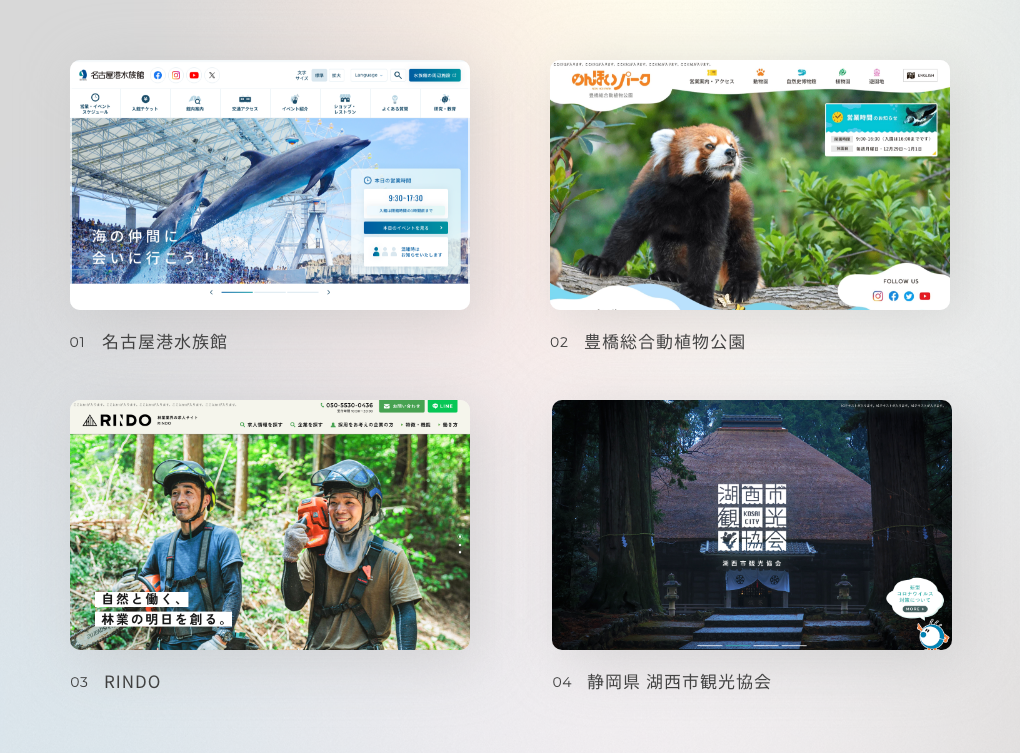Viewport: 1020px width, 753px height.
Task: Open the red panda zoo site thumbnail
Action: 750,185
